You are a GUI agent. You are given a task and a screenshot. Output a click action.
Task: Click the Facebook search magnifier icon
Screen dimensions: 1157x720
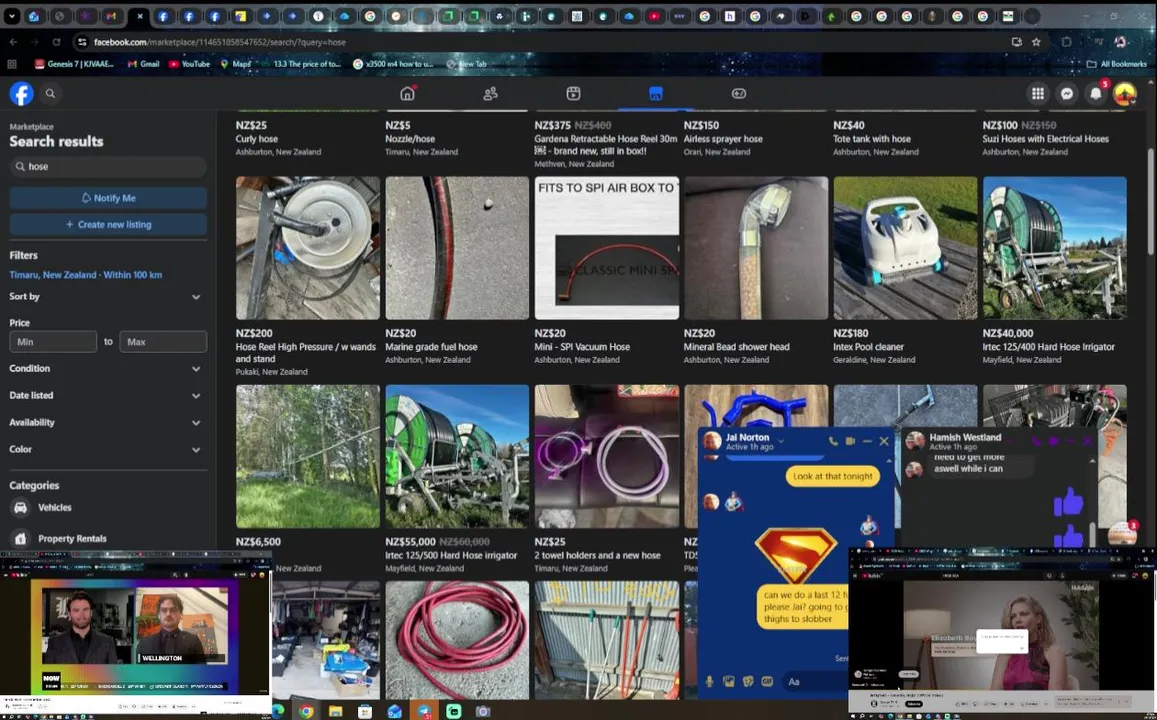[50, 94]
